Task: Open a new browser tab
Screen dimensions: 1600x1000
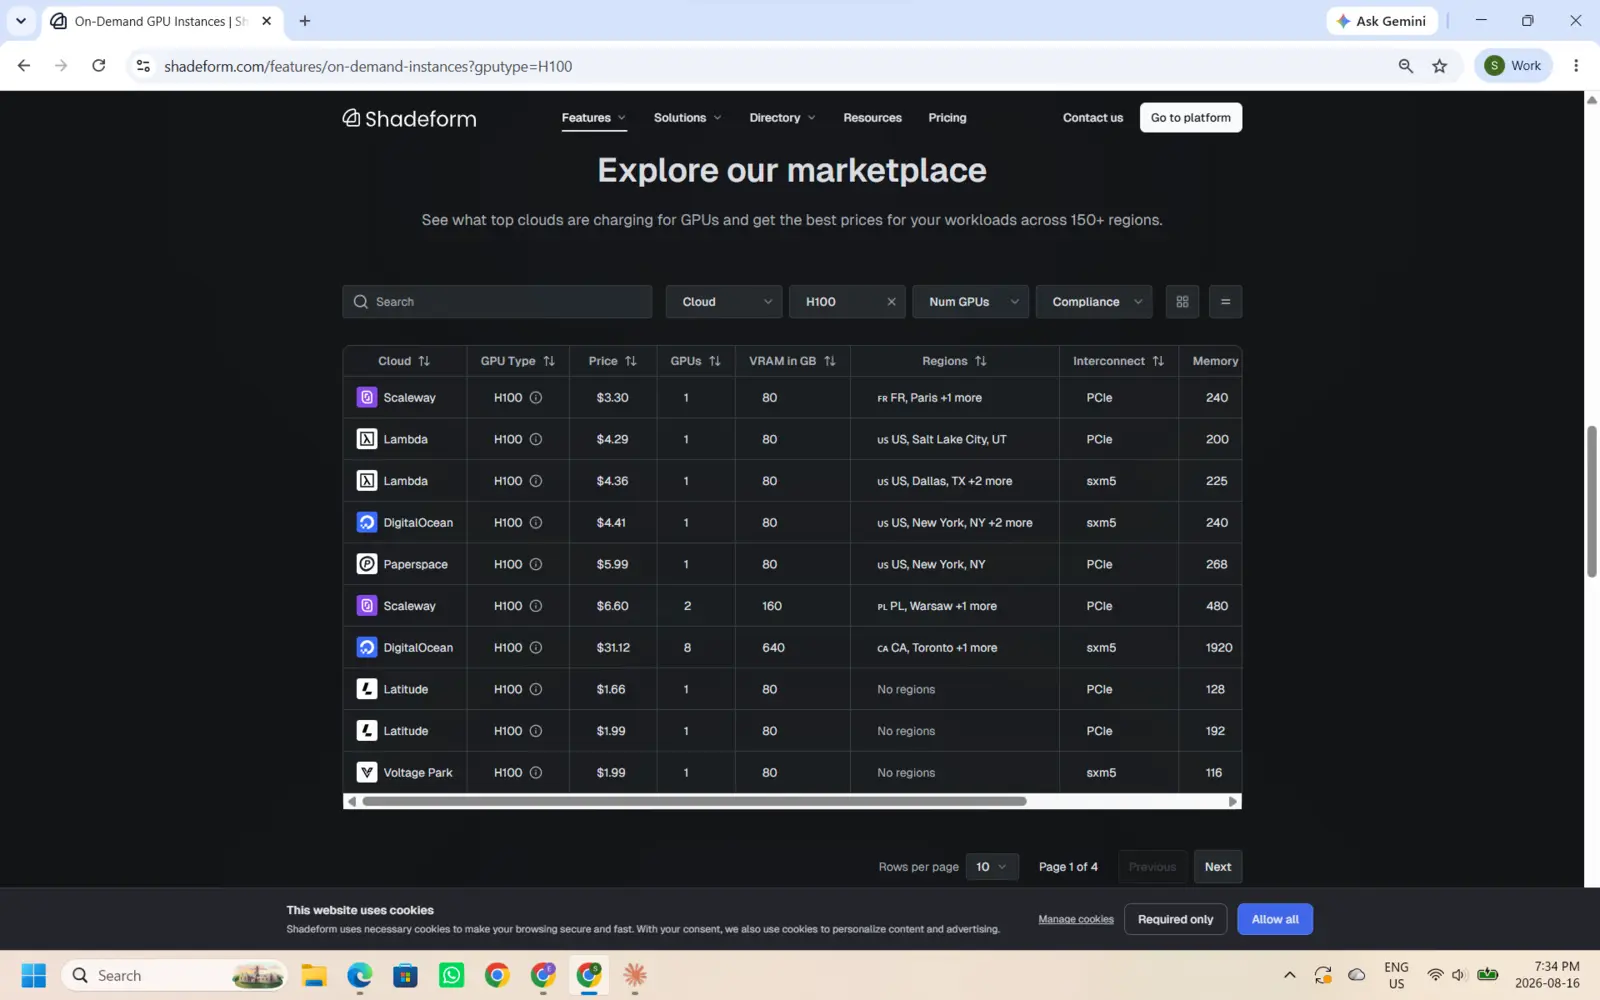Action: 305,21
